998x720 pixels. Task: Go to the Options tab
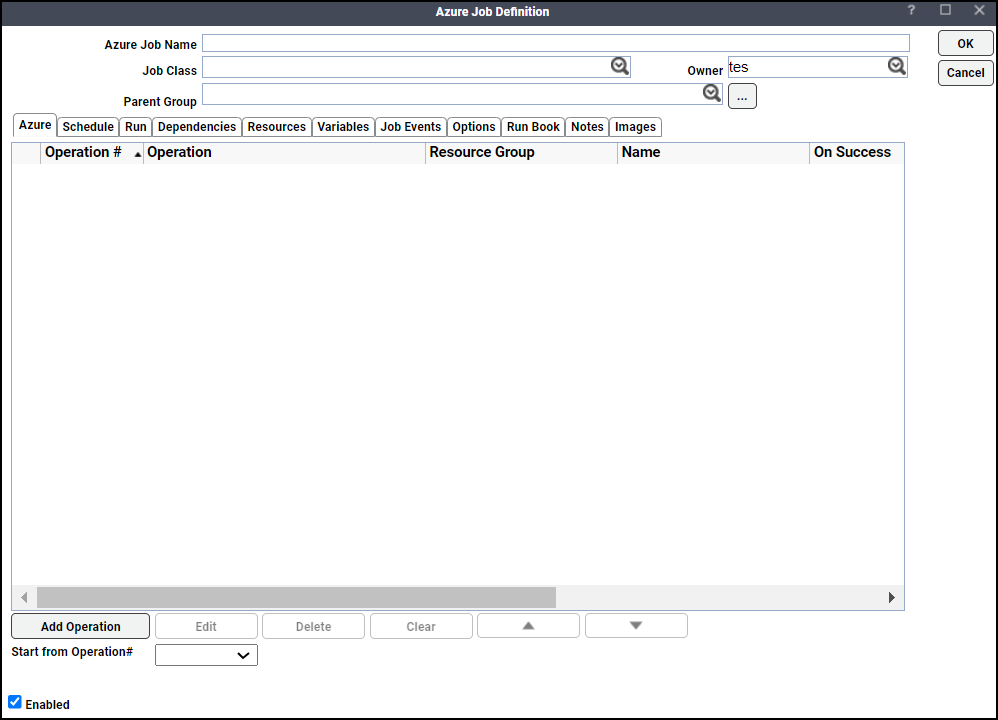click(474, 127)
